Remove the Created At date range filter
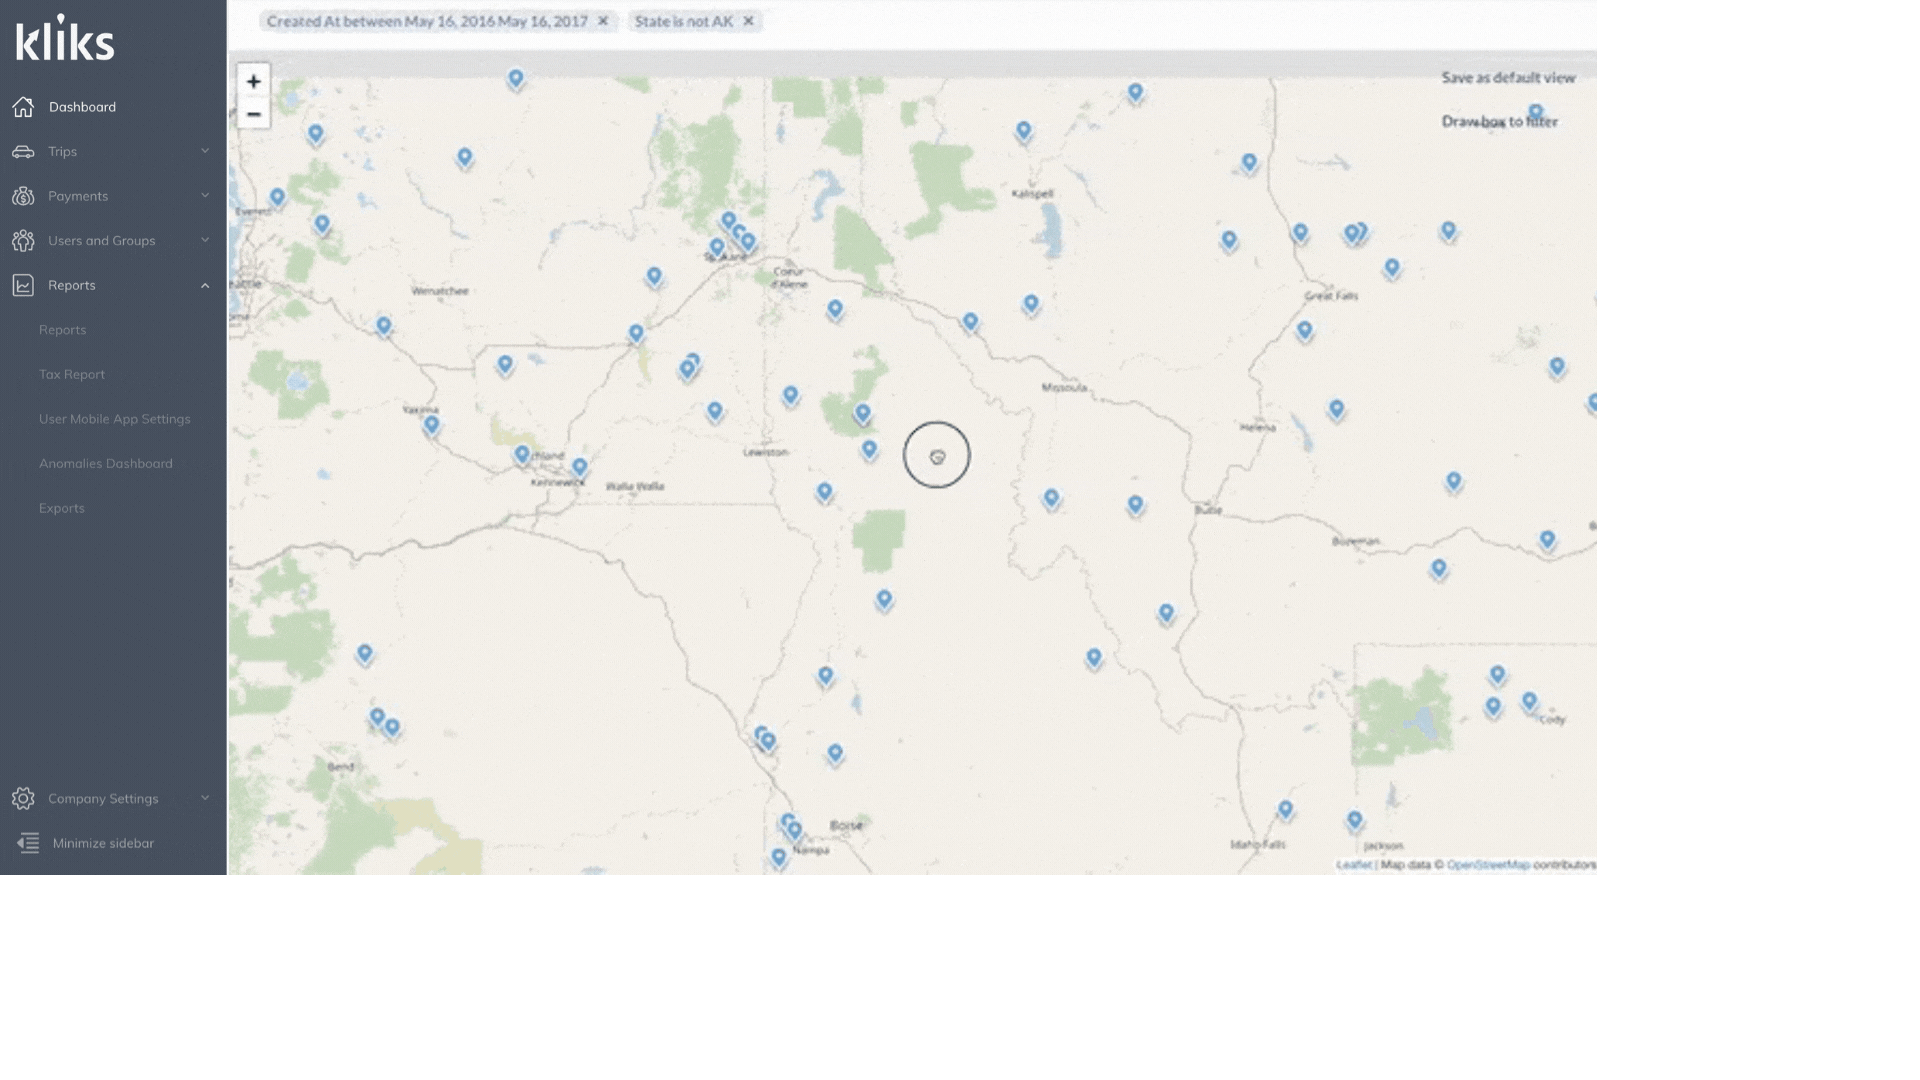Image resolution: width=1920 pixels, height=1080 pixels. coord(603,21)
